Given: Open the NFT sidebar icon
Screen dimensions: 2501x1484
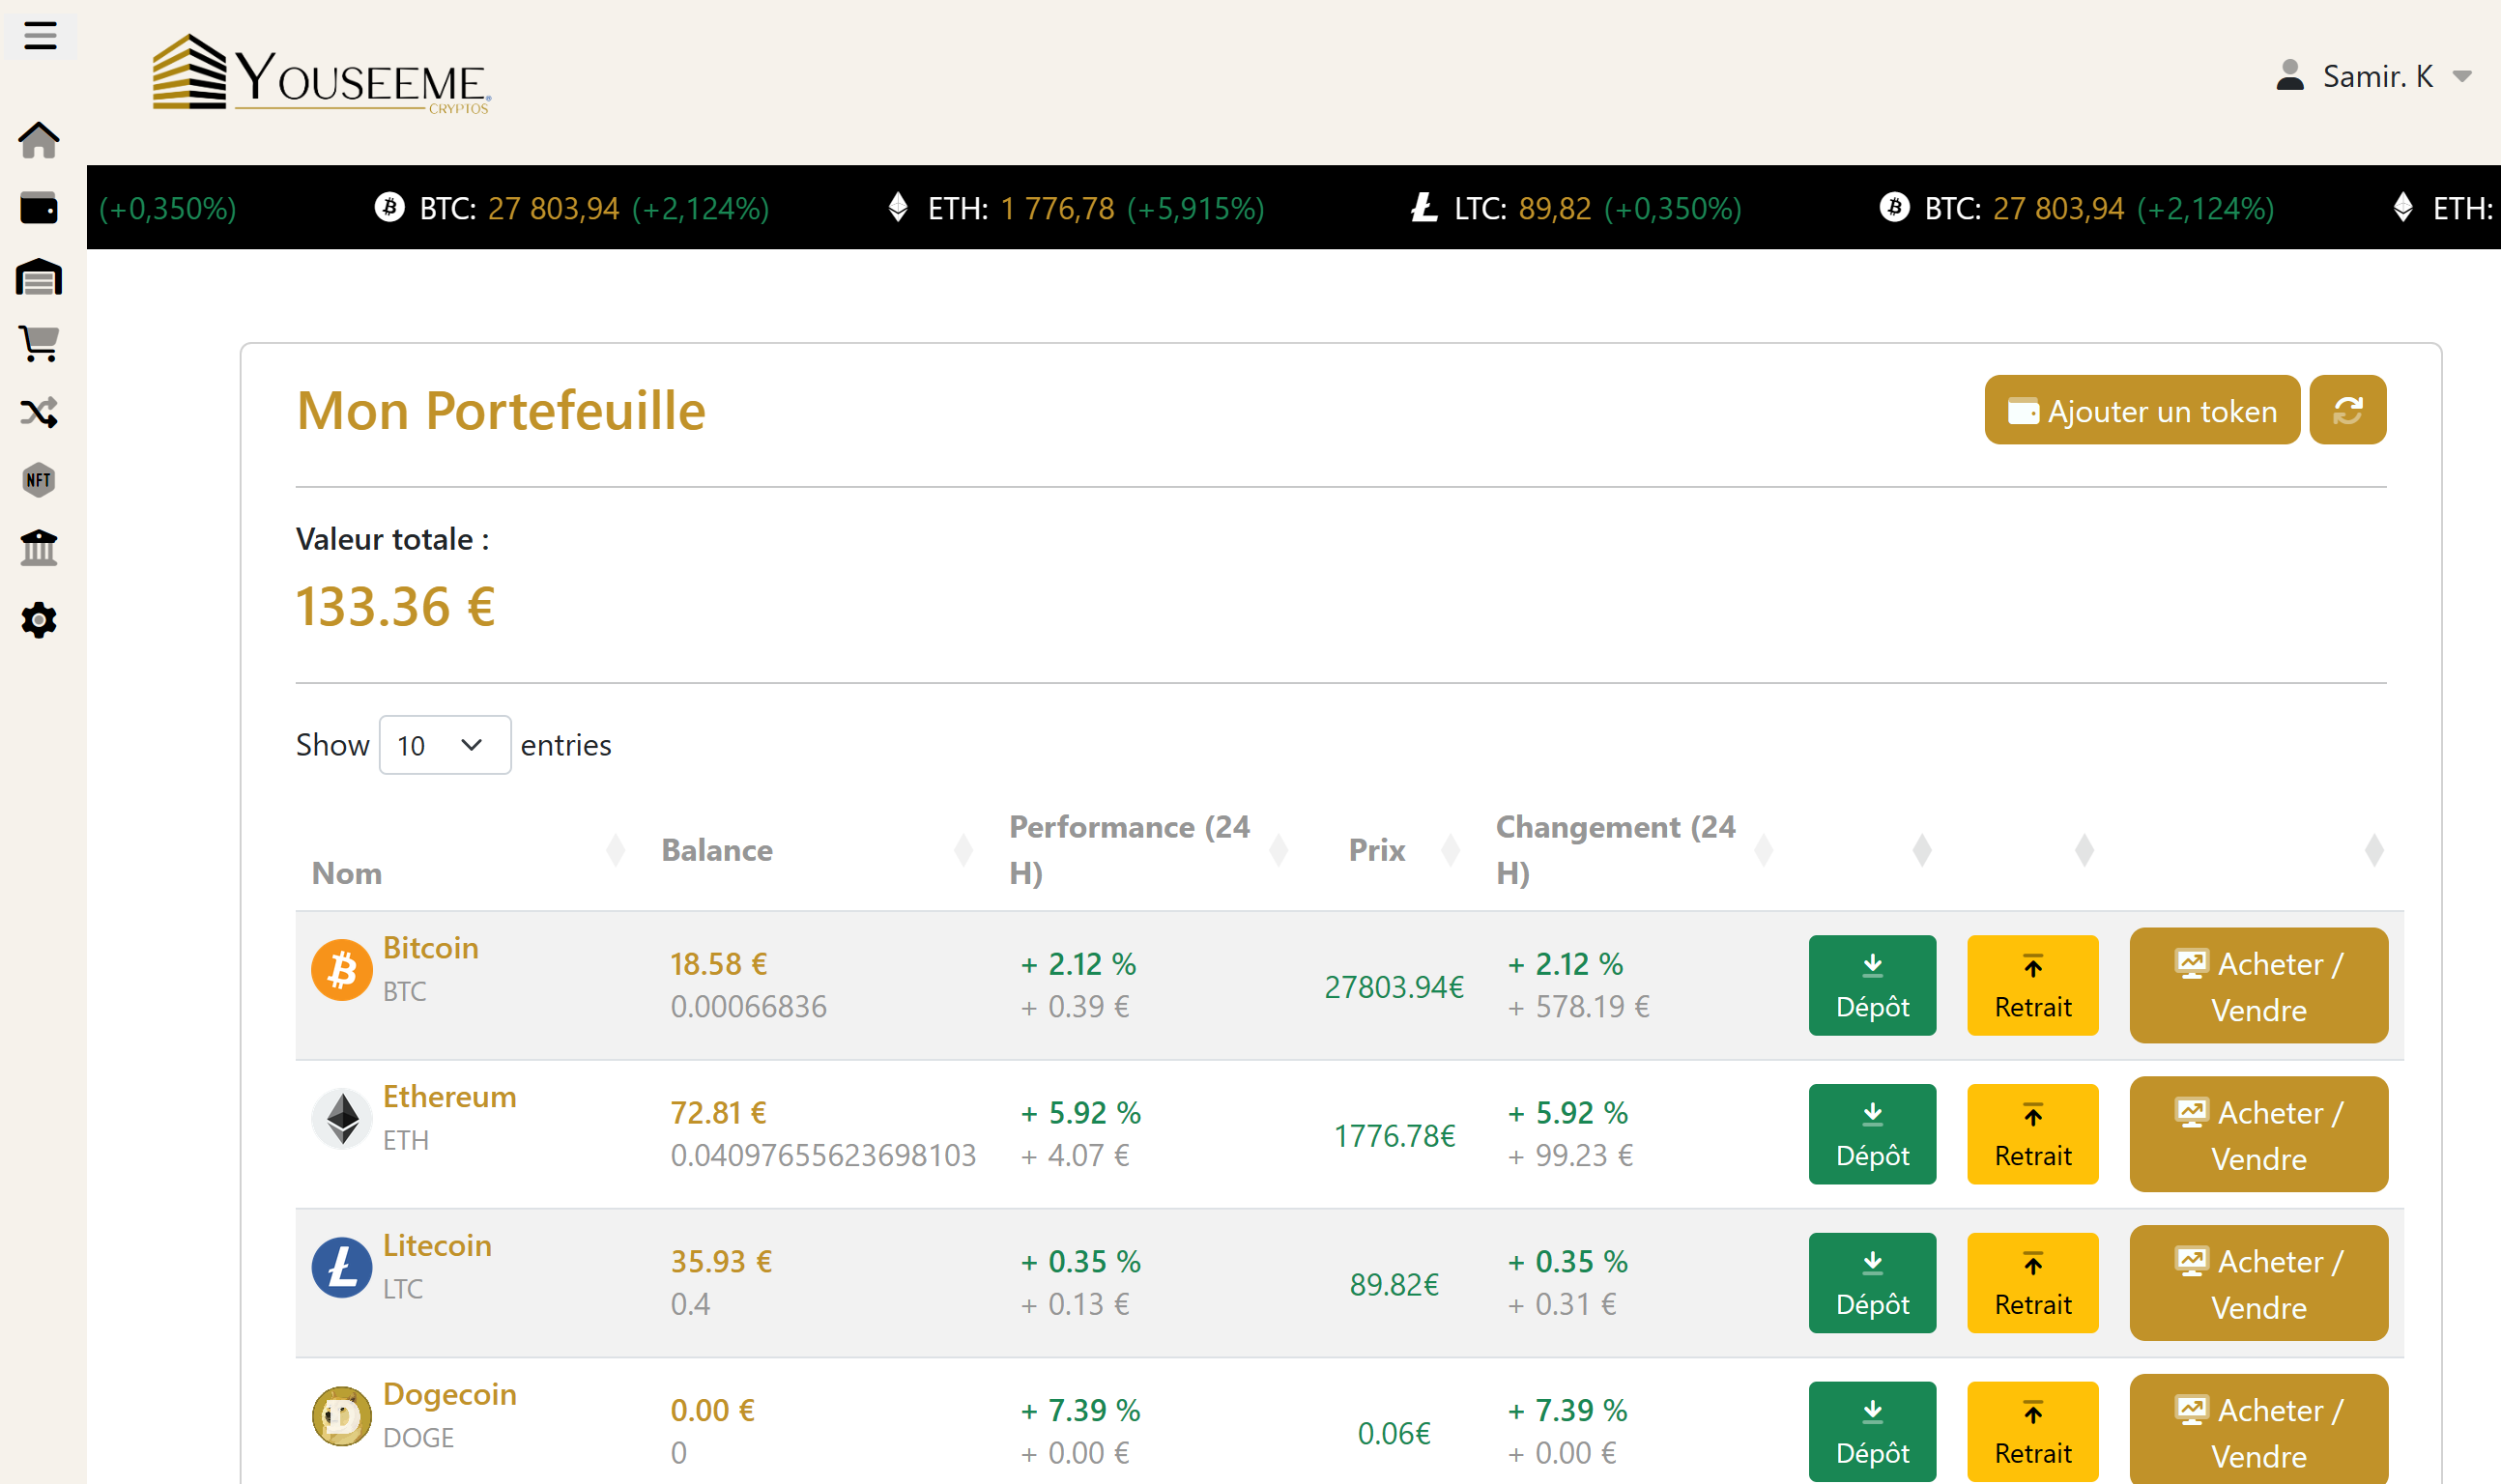Looking at the screenshot, I should tap(39, 480).
